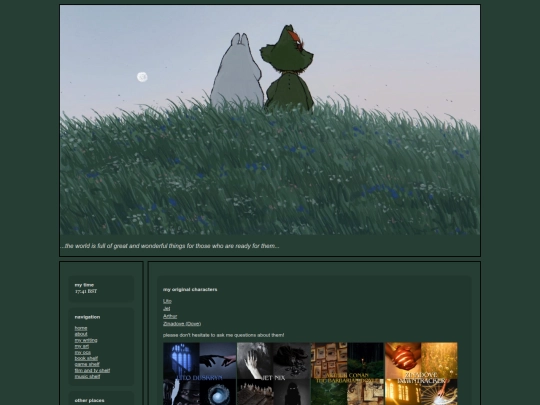Click the 'other places' sidebar heading
Viewport: 540px width, 405px height.
[x=90, y=401]
